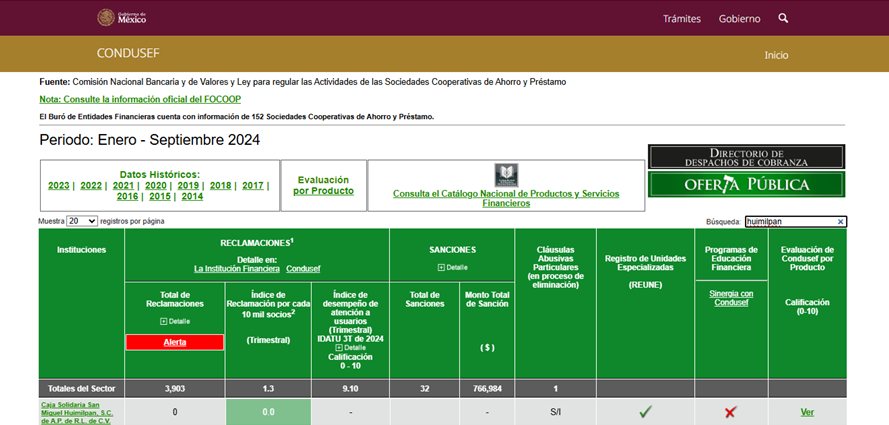Click the red X in Educación Financiera column
The width and height of the screenshot is (889, 425).
731,411
